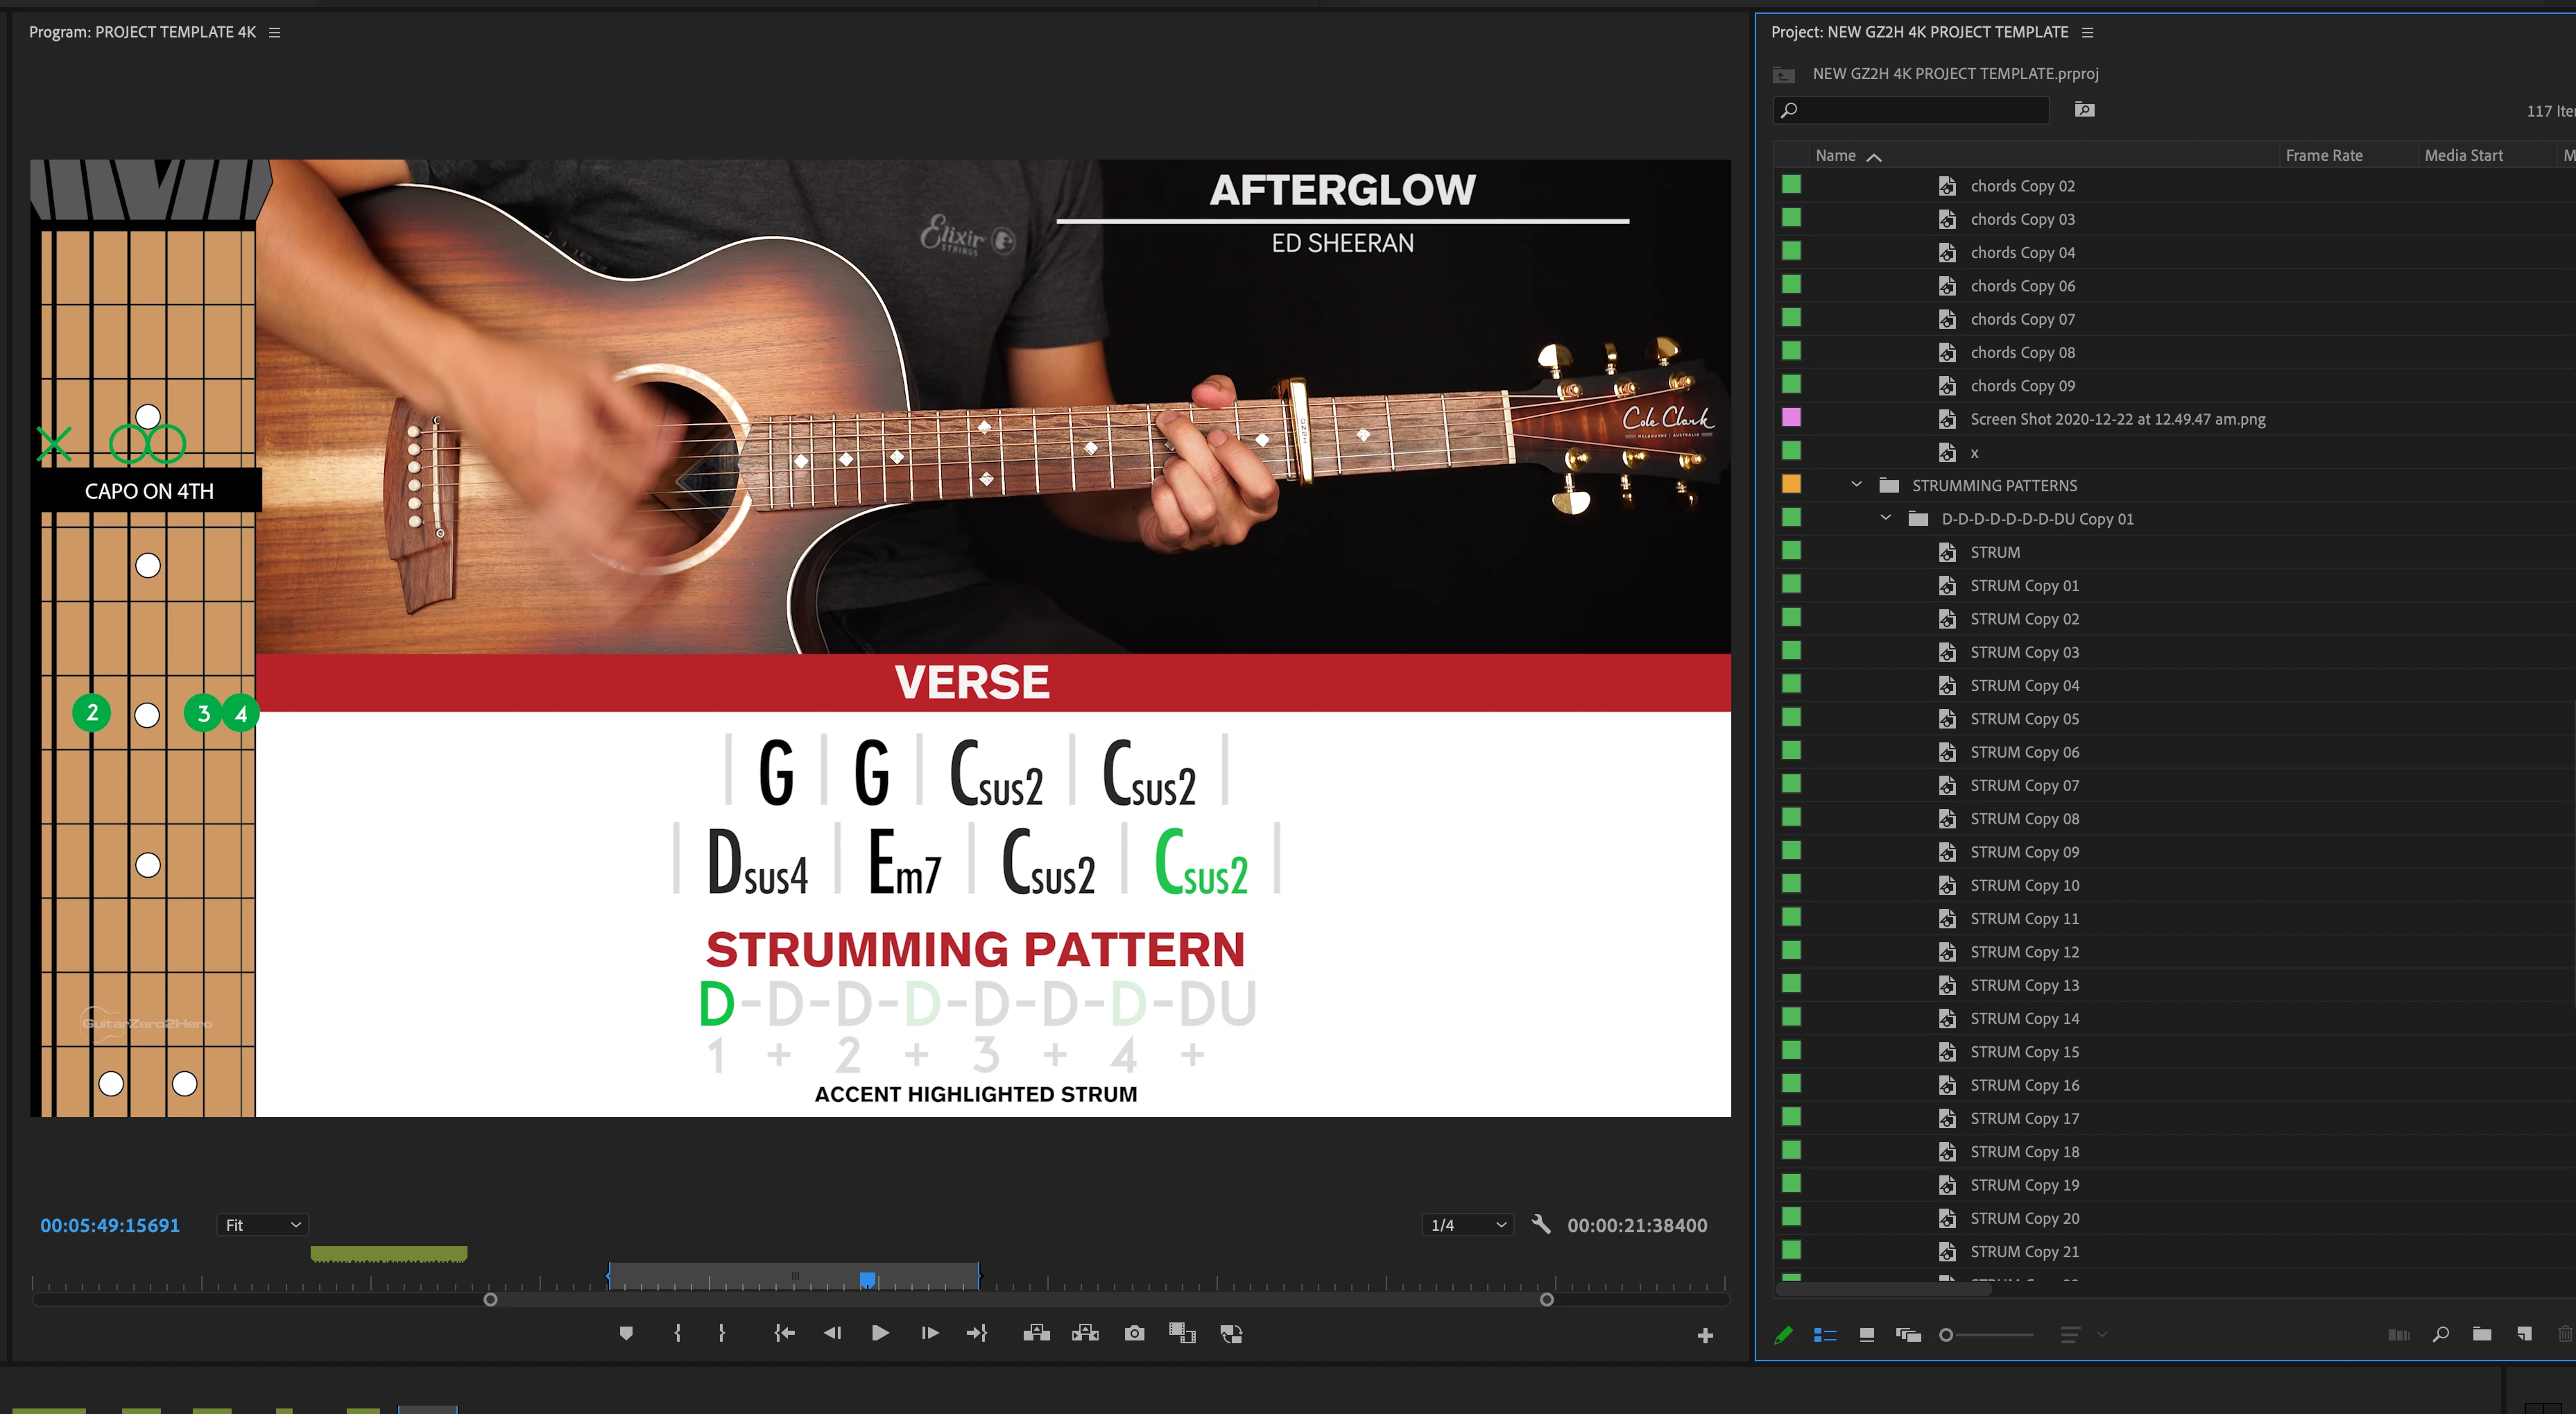2576x1414 pixels.
Task: Switch Project panel to Icon View
Action: [x=1866, y=1335]
